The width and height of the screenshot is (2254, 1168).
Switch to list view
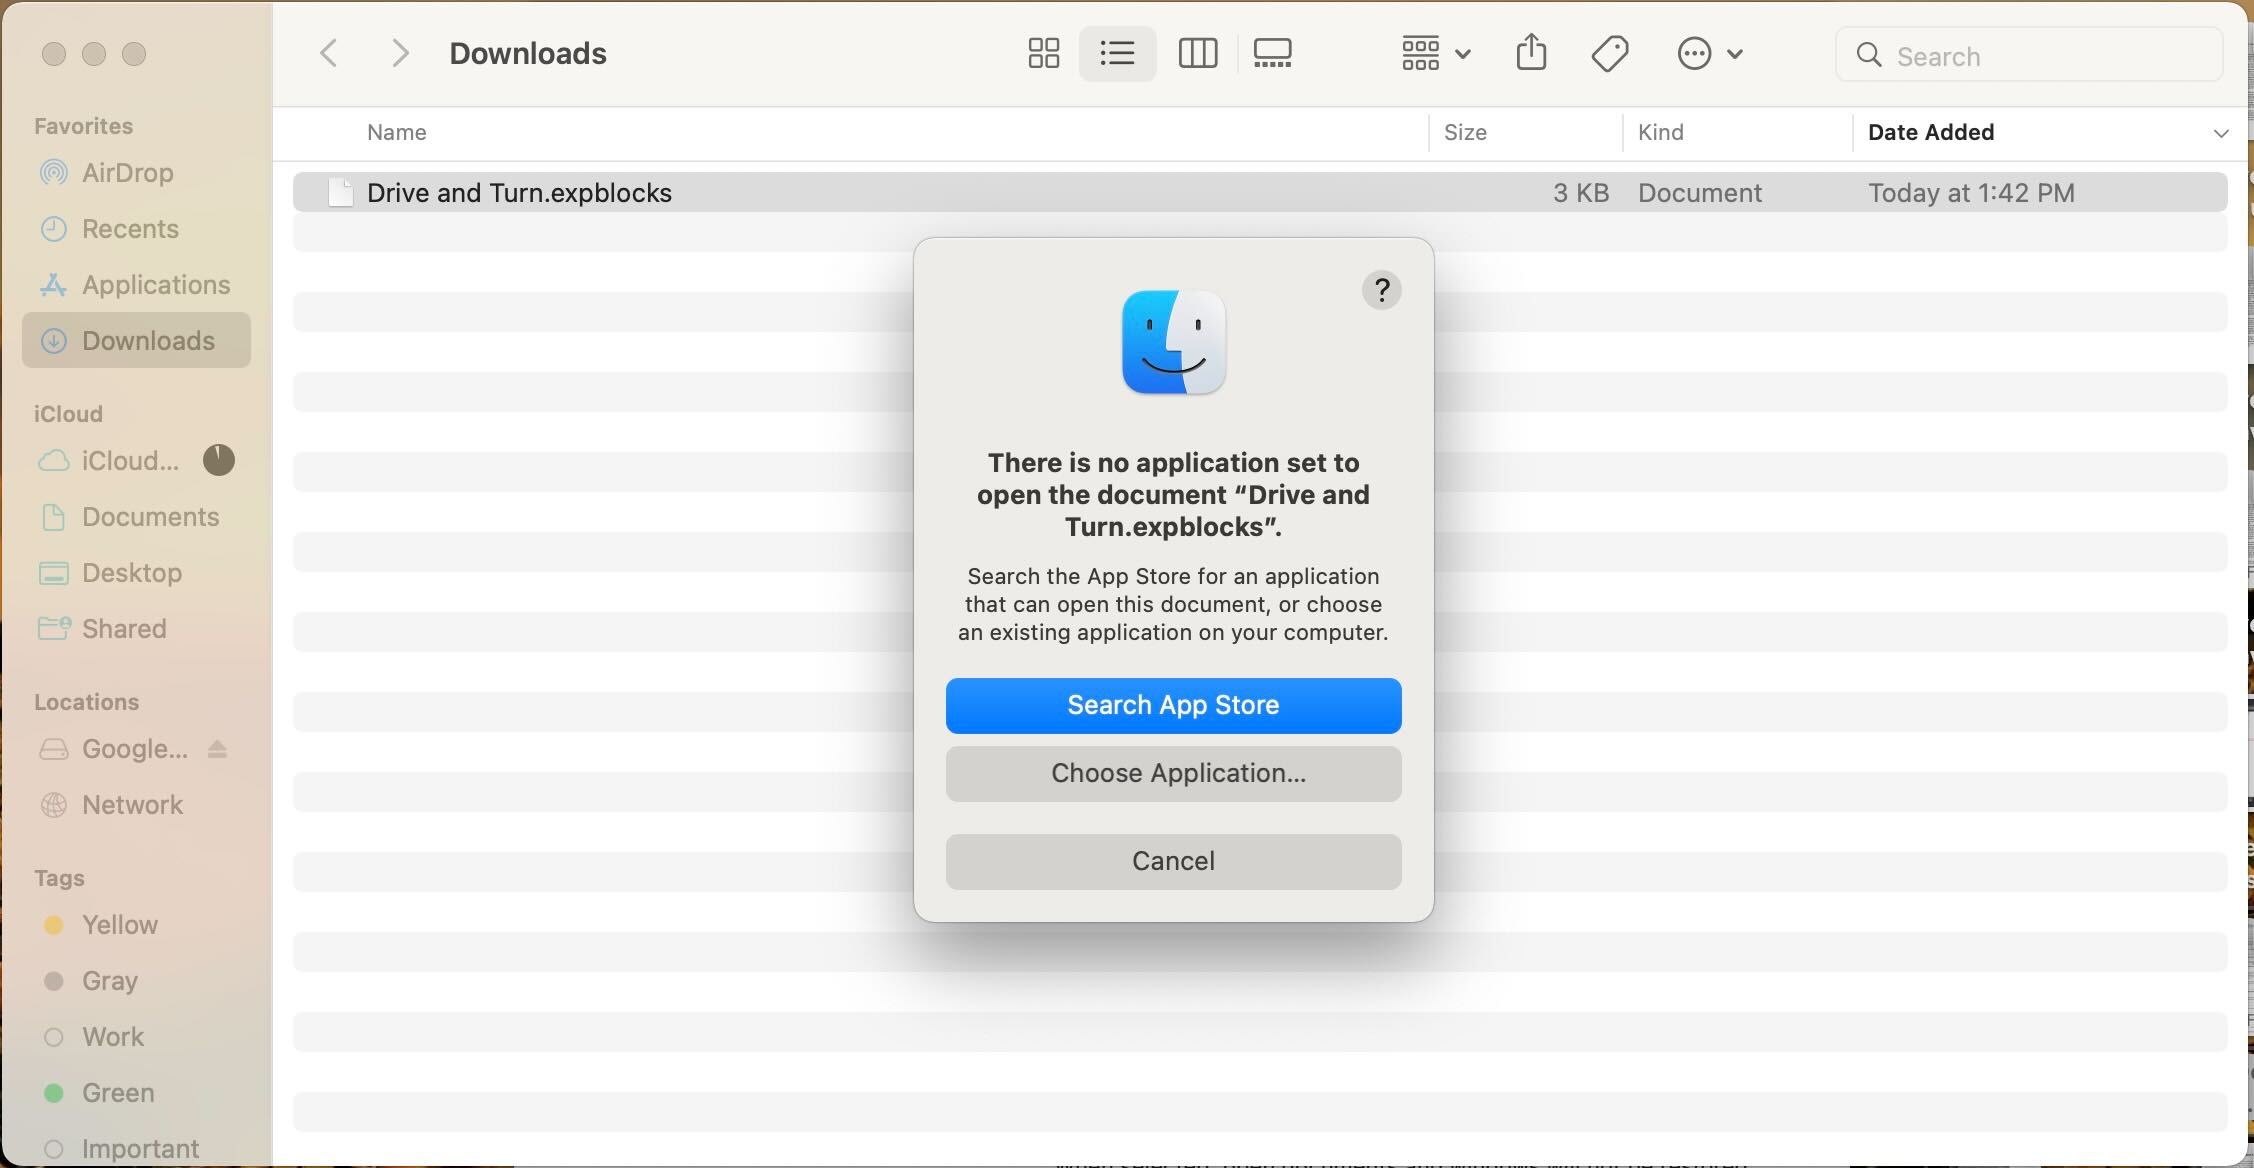point(1117,54)
